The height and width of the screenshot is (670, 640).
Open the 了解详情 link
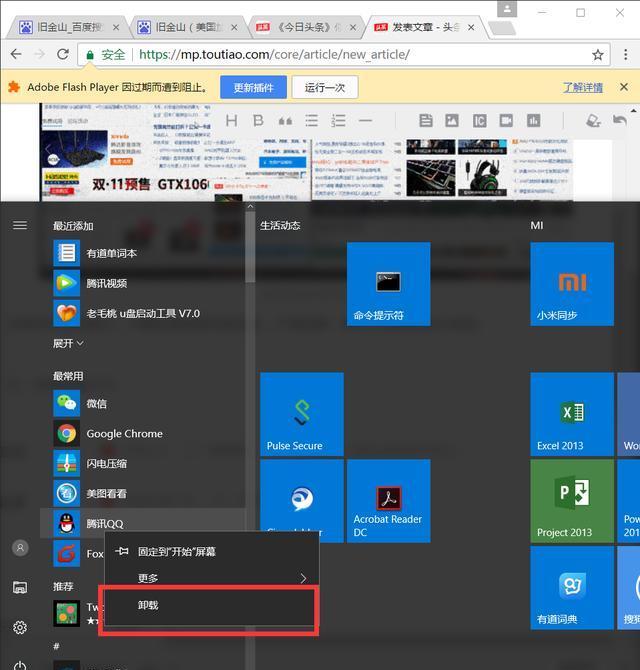coord(583,88)
